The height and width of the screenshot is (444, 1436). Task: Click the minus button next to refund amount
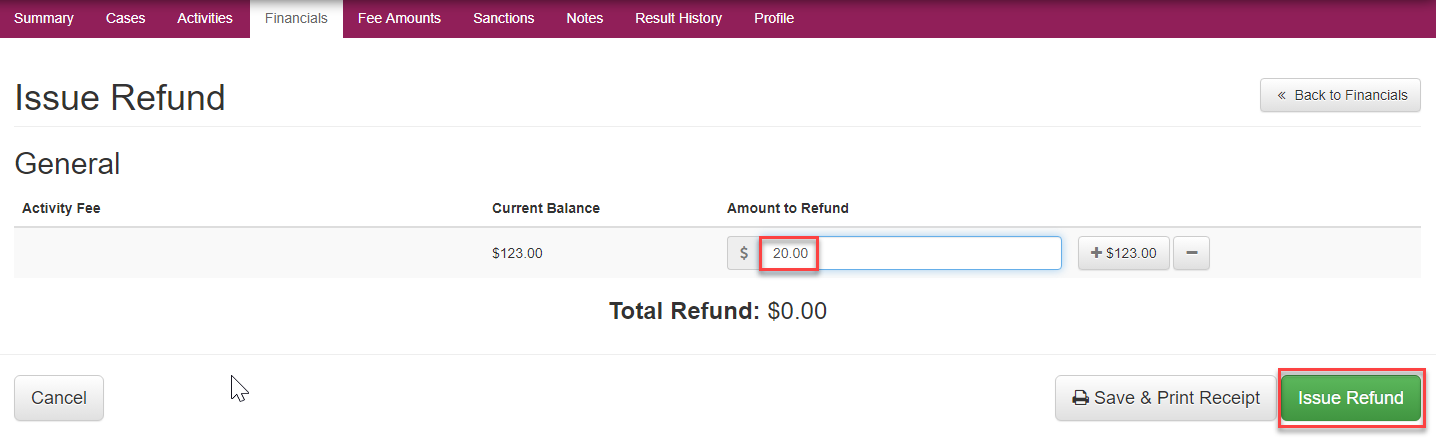click(1191, 253)
